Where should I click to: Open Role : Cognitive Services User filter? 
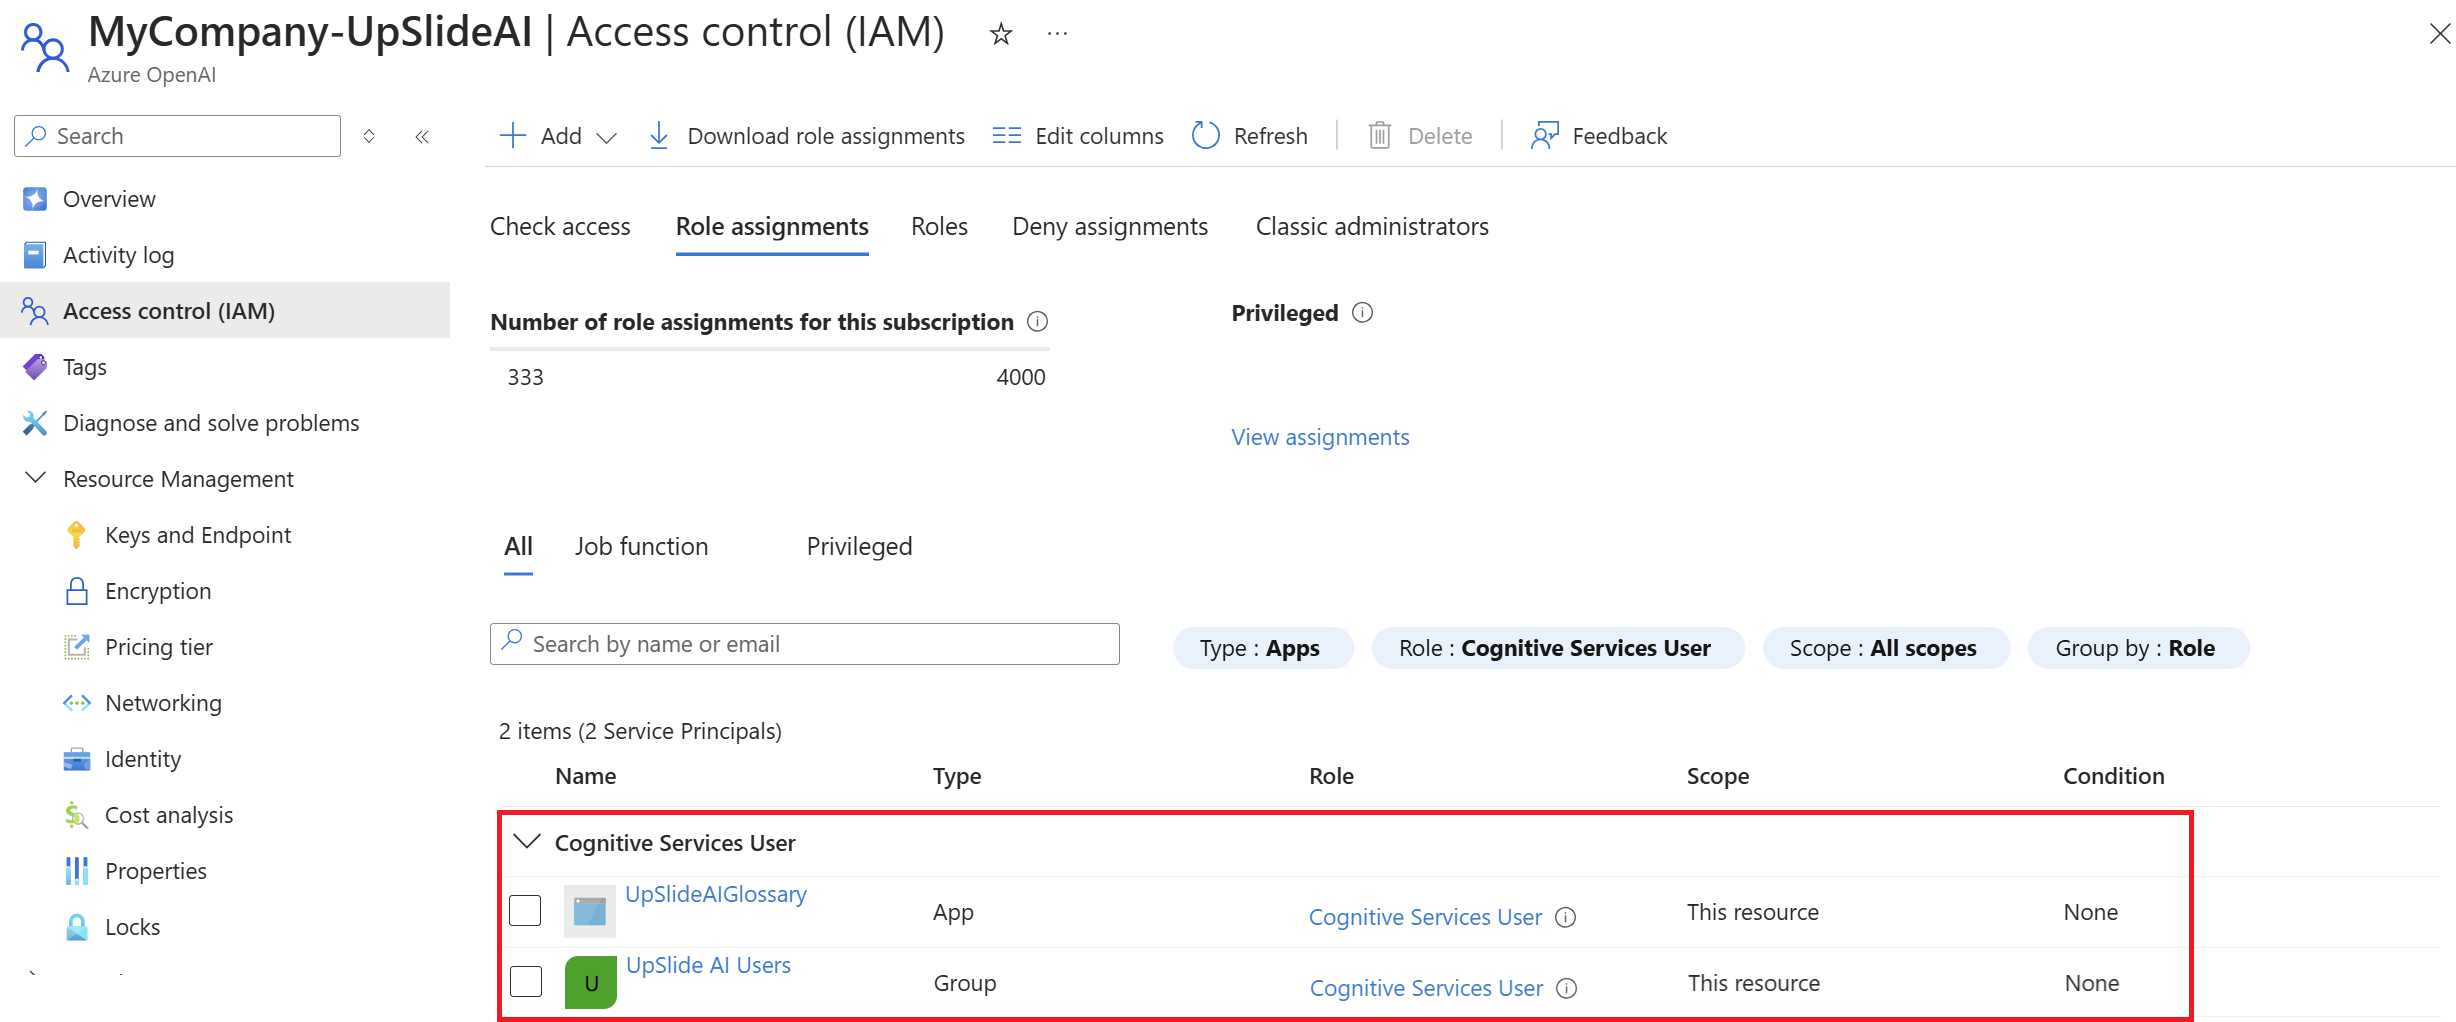point(1558,648)
